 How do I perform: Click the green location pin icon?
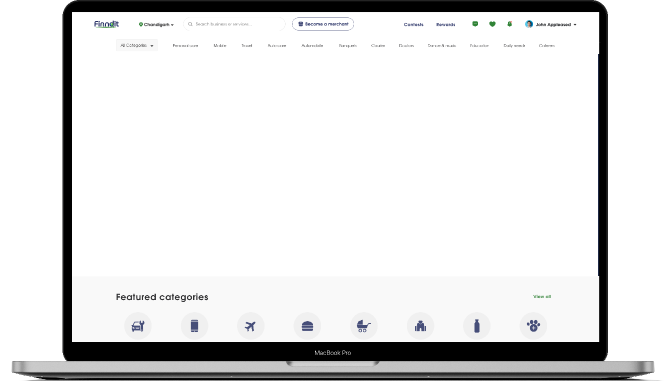[141, 25]
